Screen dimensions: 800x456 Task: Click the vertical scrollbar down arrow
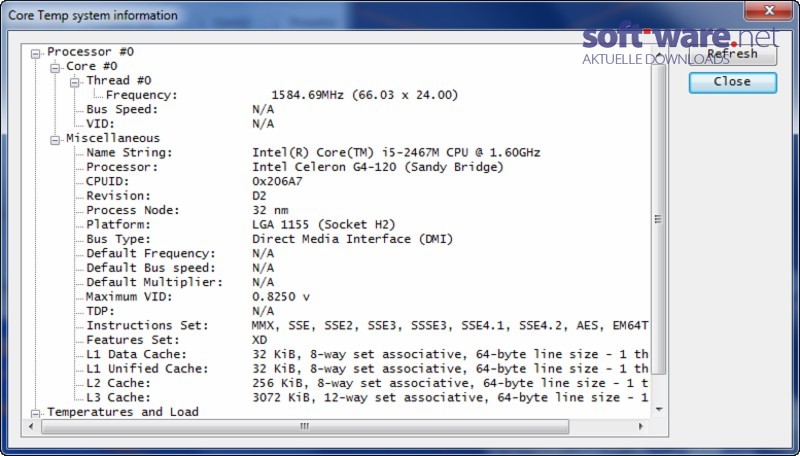tap(659, 410)
